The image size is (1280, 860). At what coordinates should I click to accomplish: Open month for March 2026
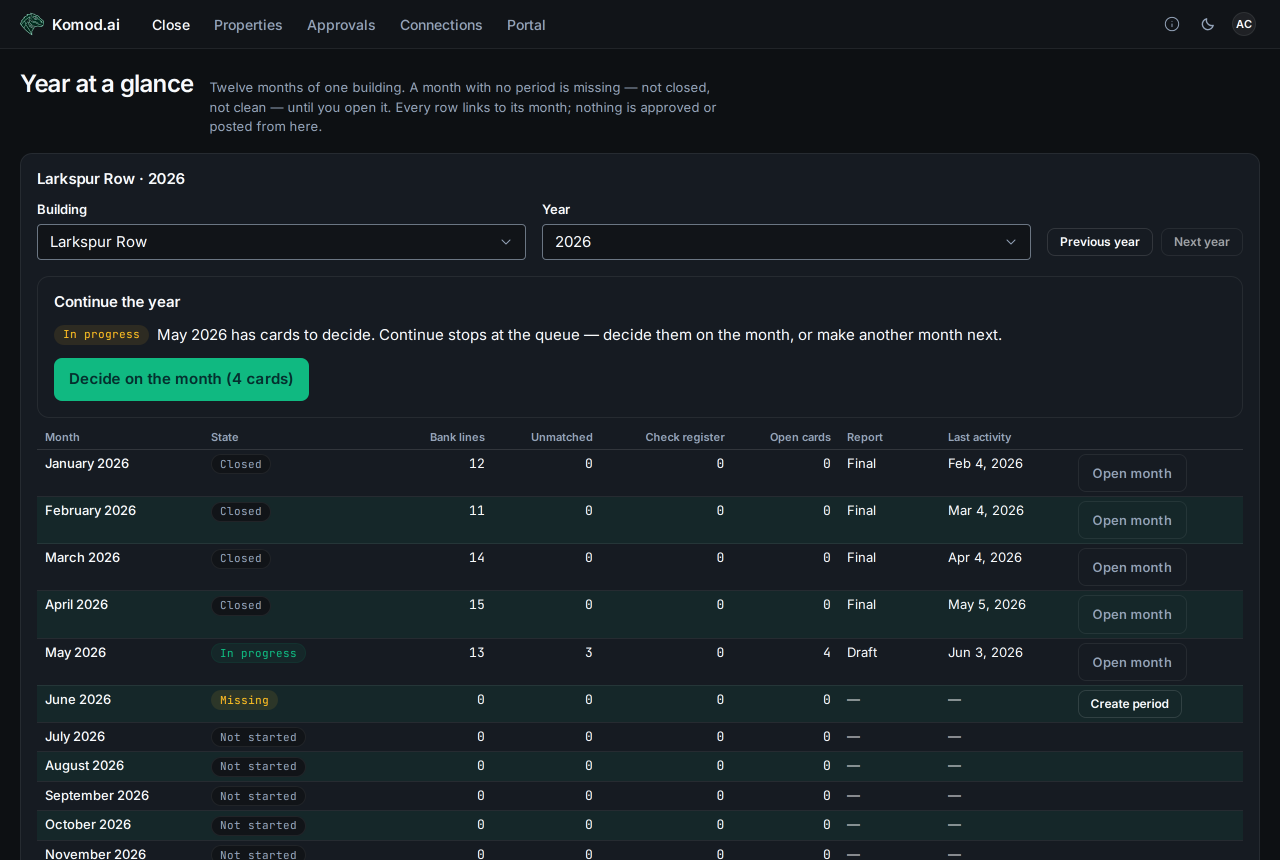coord(1132,567)
